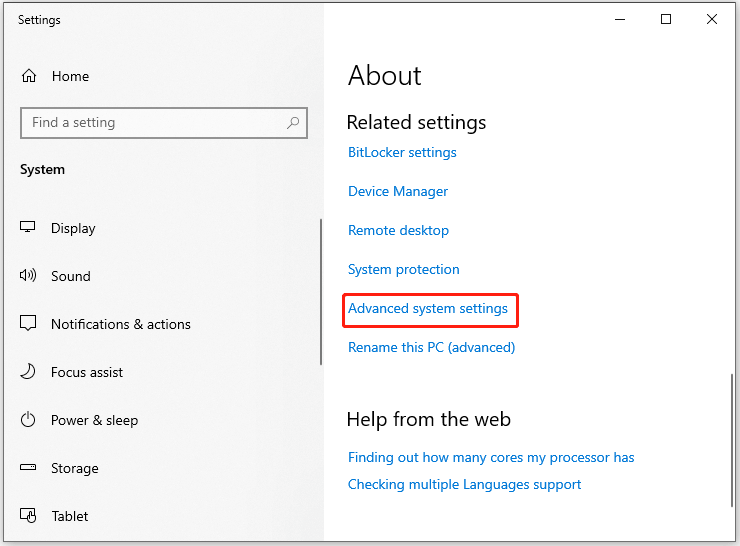This screenshot has height=546, width=740.
Task: Click the Help from the web heading
Action: (429, 420)
